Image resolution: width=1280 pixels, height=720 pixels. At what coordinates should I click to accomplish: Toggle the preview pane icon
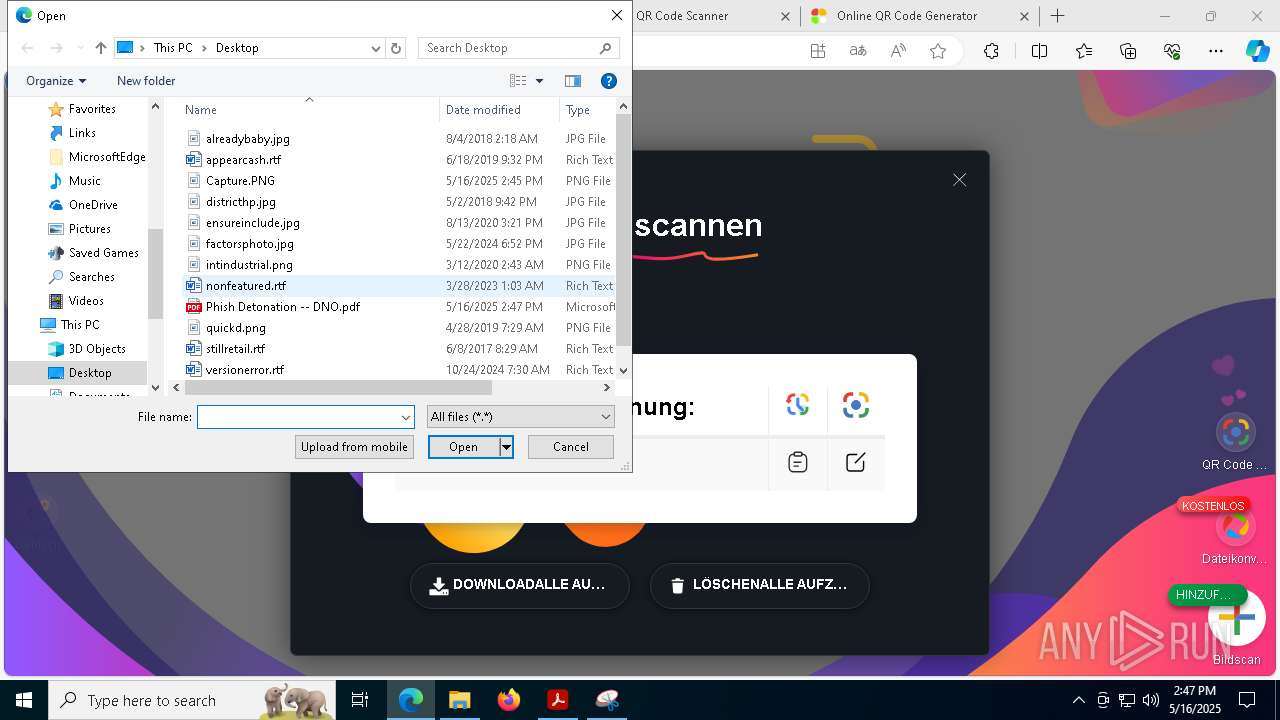[573, 81]
